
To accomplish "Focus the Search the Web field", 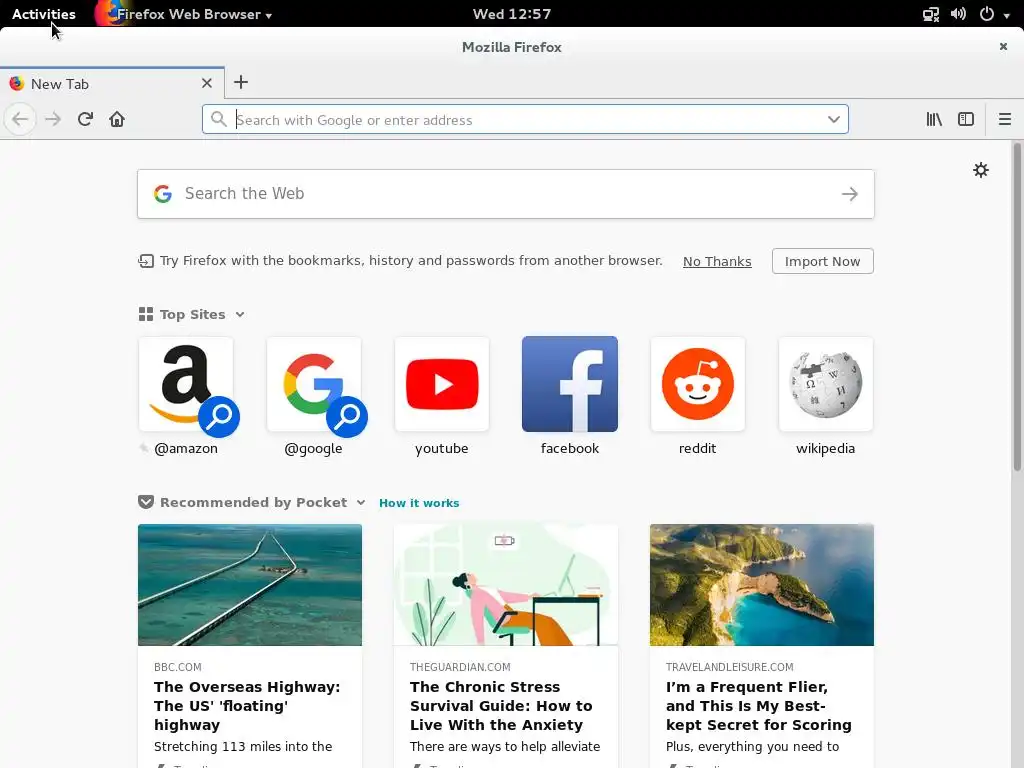I will 505,194.
